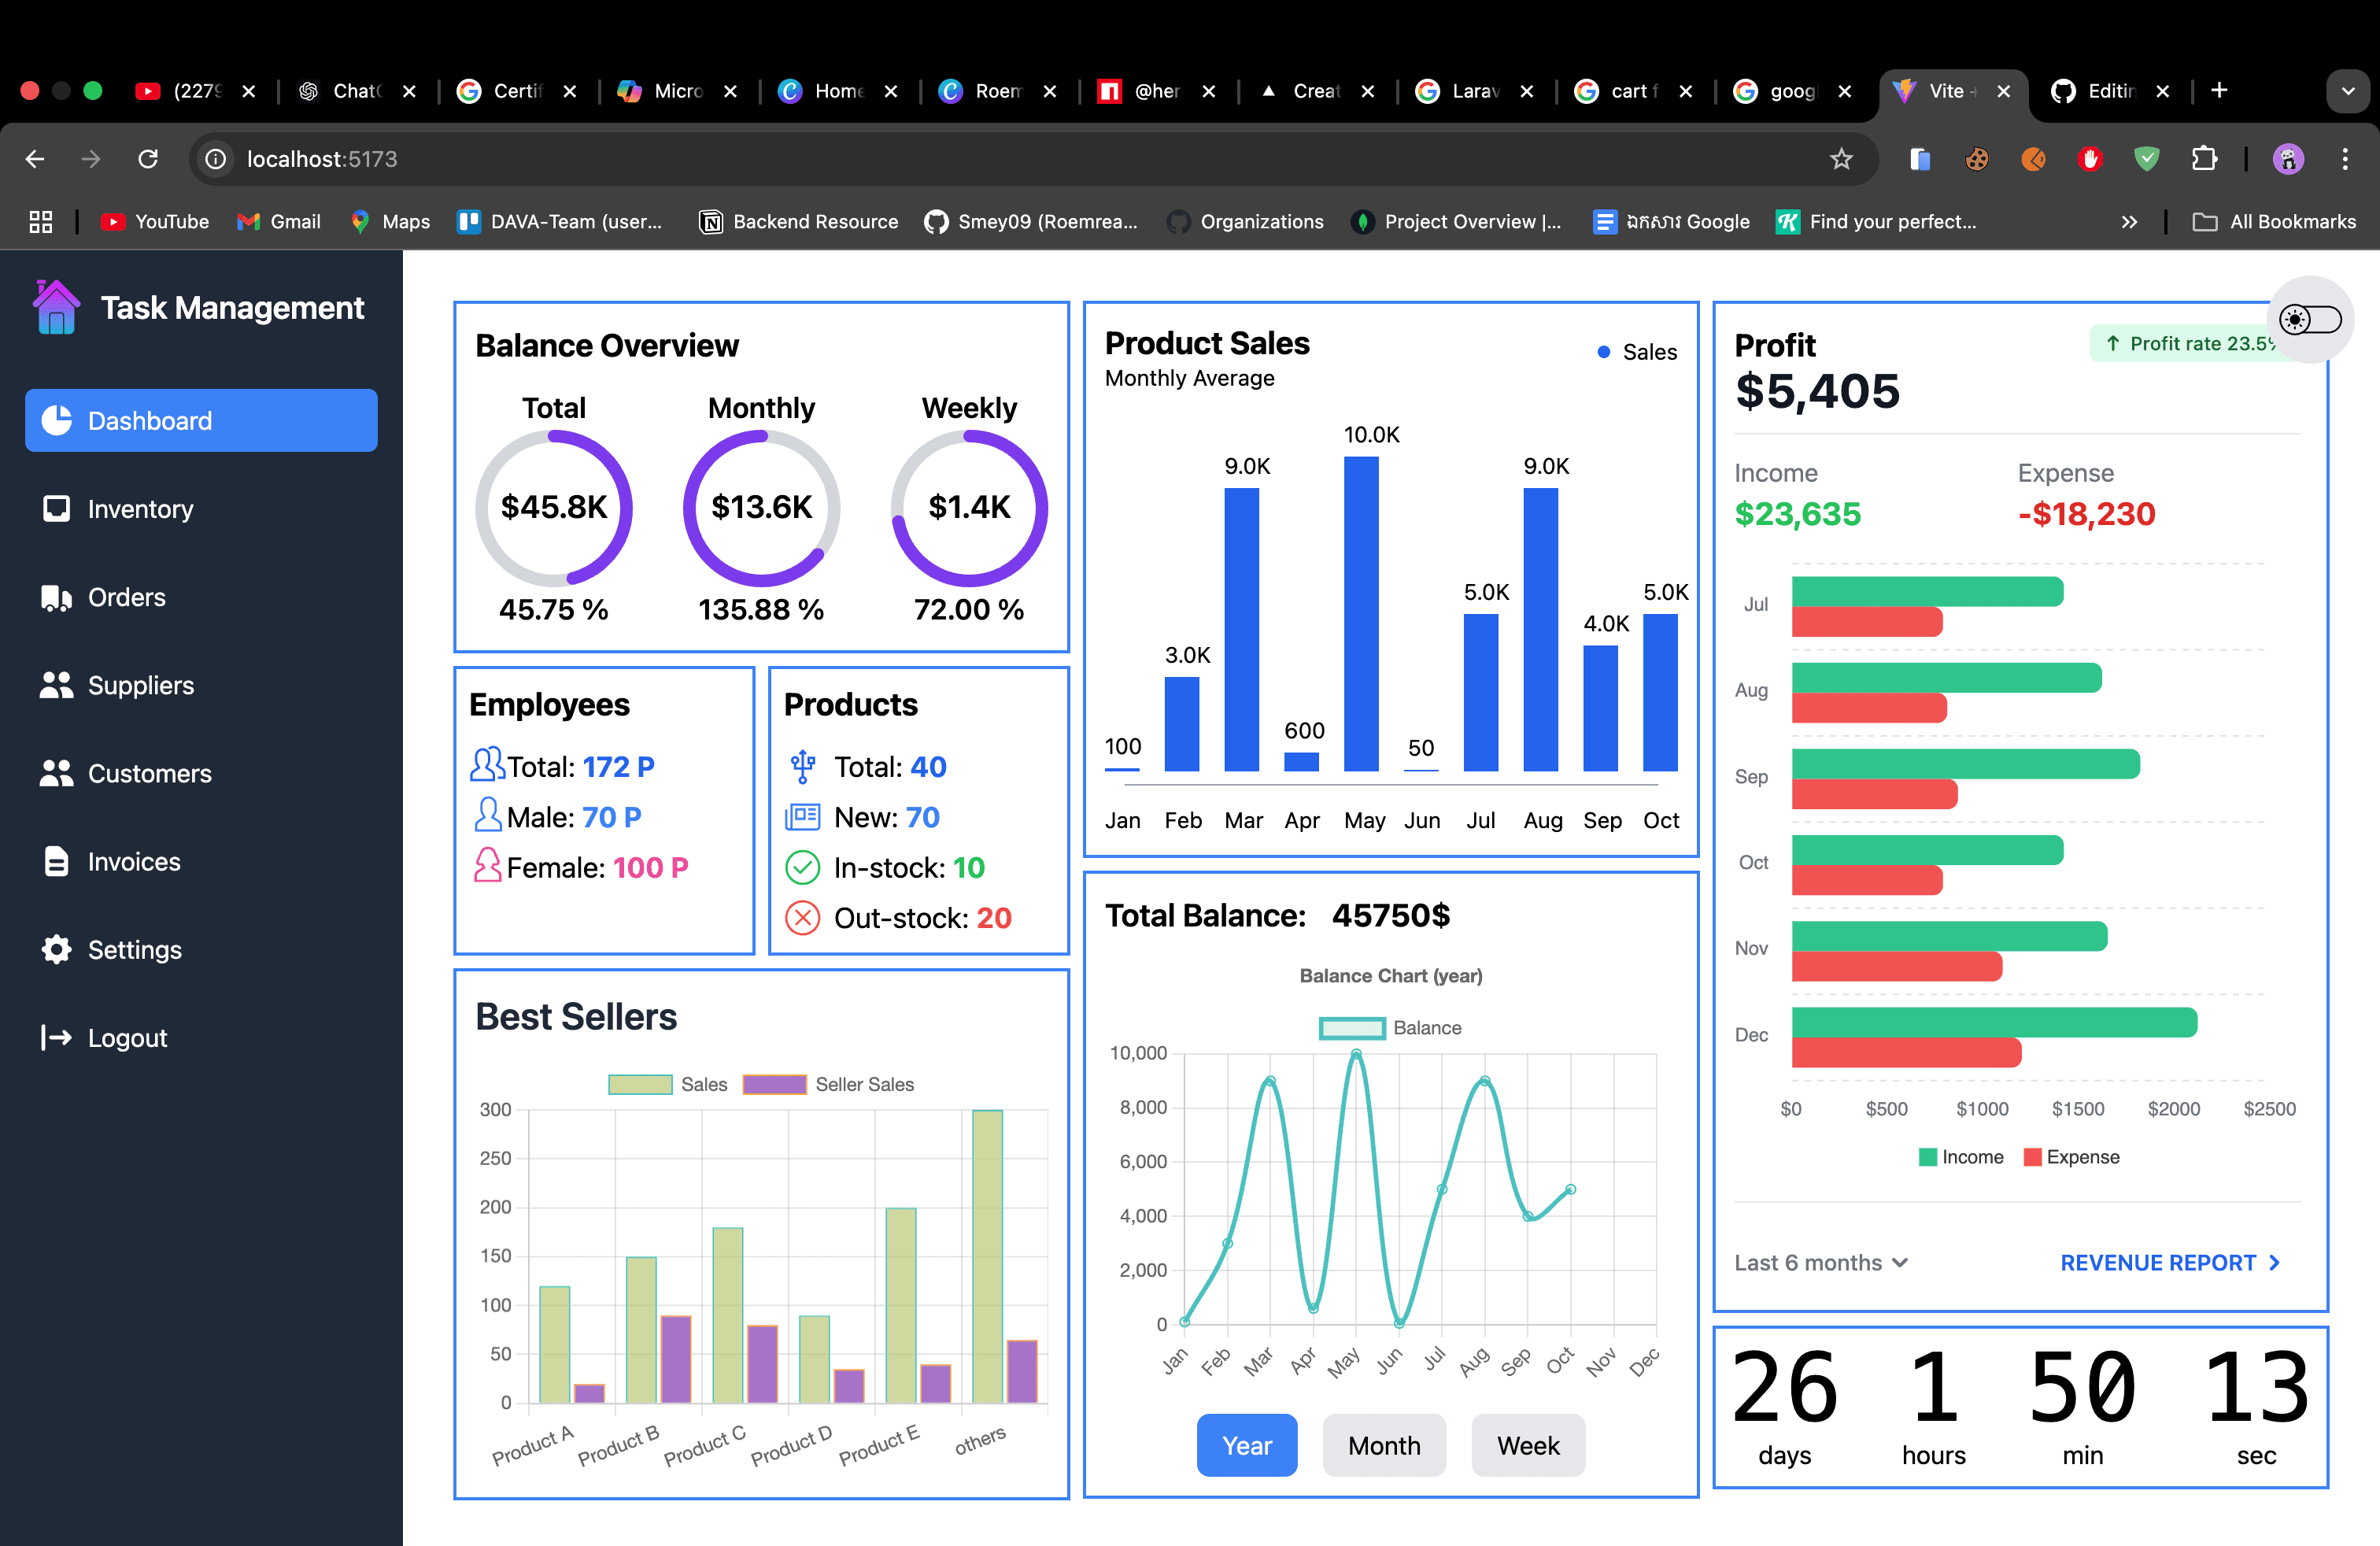The image size is (2380, 1546).
Task: Click the Logout arrow icon
Action: 56,1037
